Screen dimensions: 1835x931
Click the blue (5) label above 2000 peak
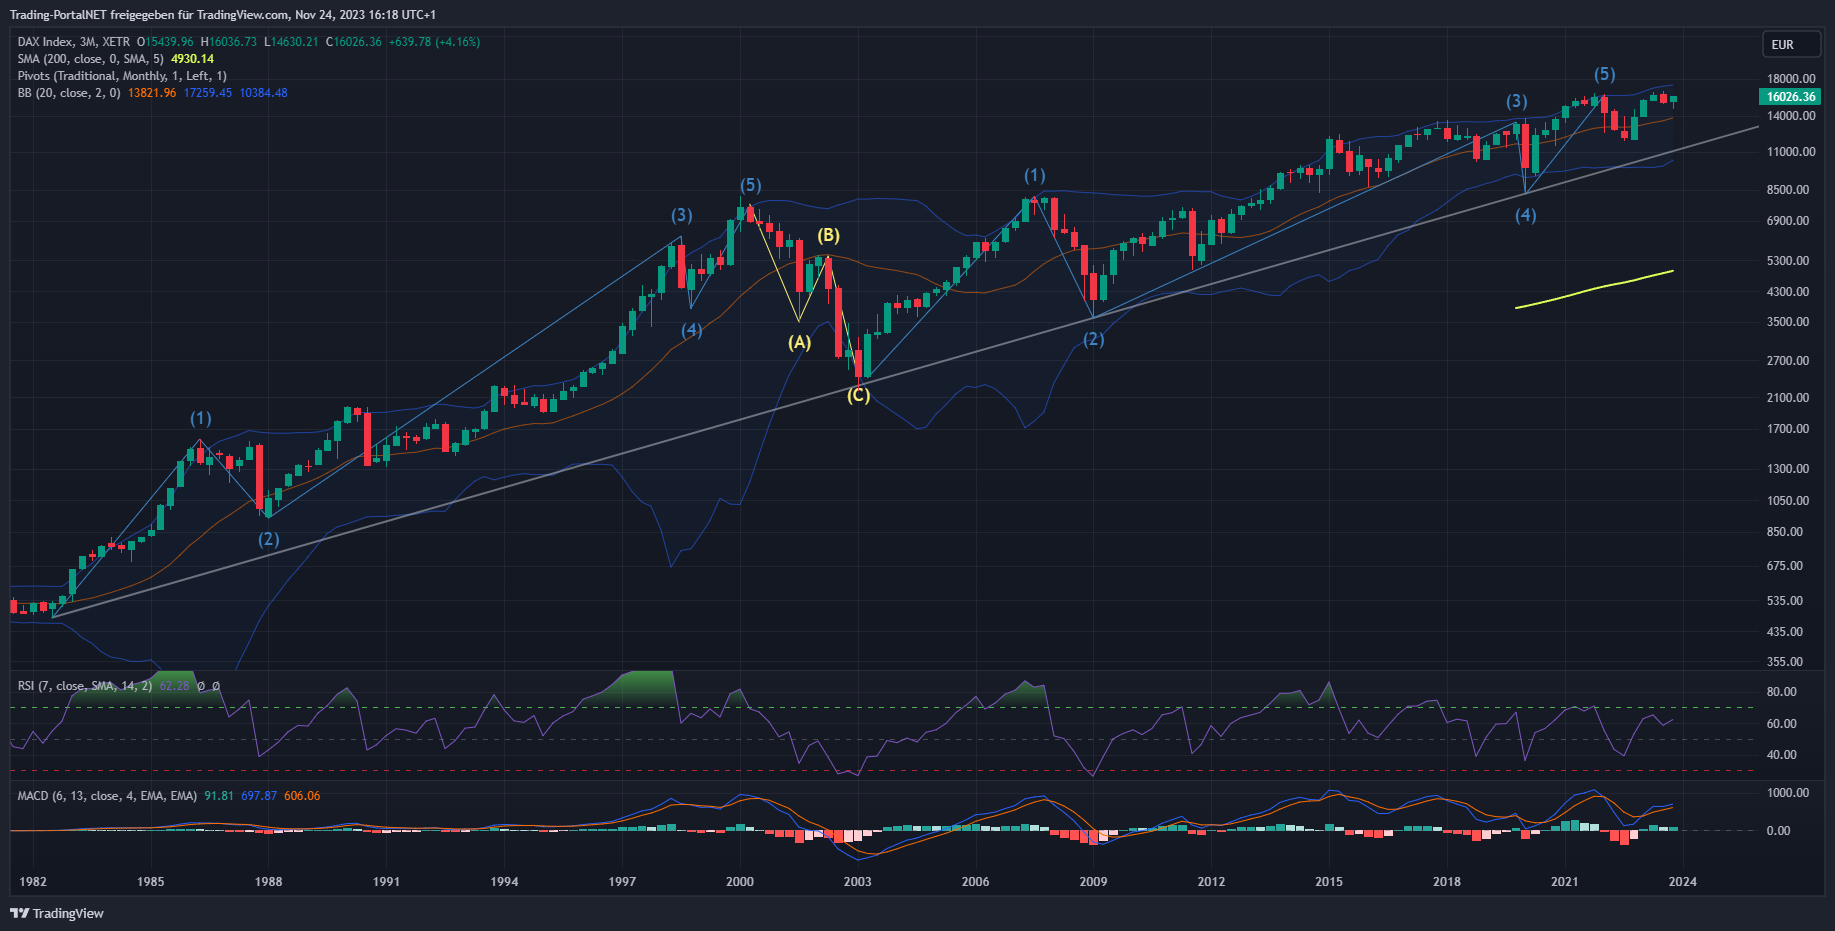750,185
